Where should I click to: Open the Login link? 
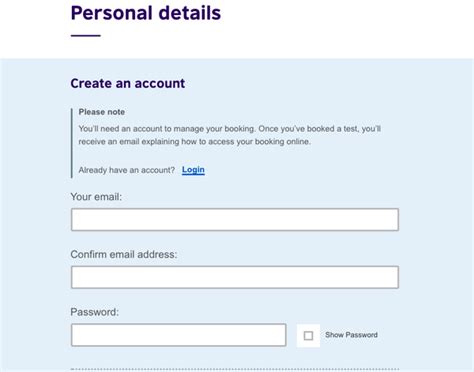(x=193, y=170)
